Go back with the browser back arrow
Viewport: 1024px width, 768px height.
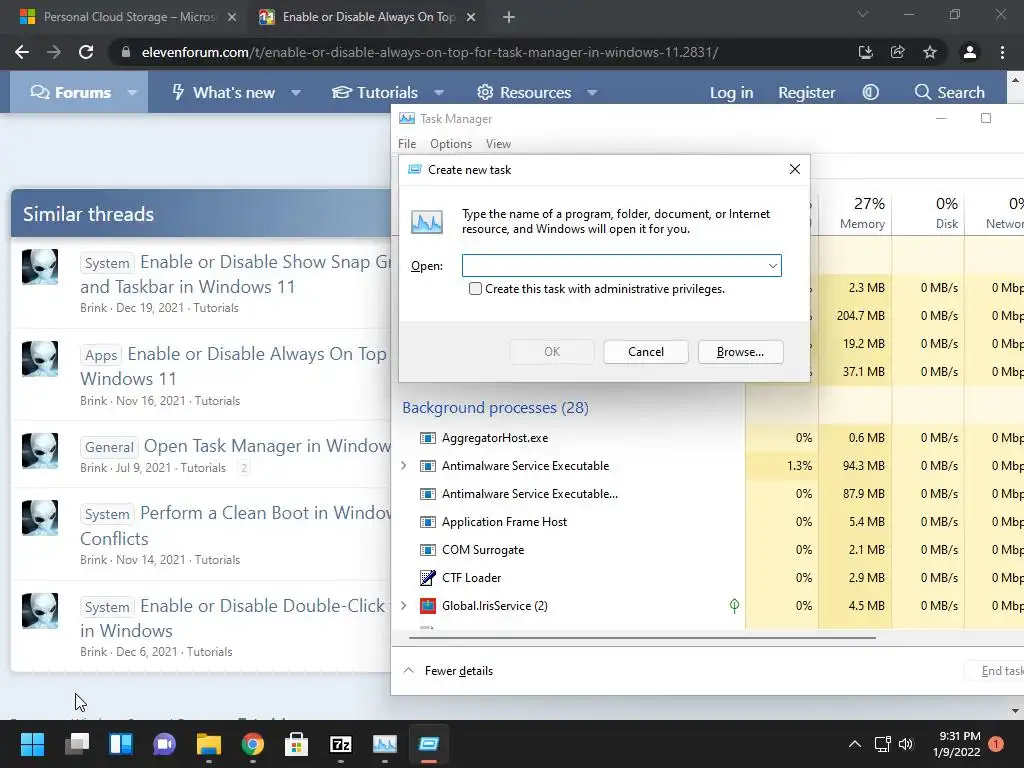(x=22, y=52)
